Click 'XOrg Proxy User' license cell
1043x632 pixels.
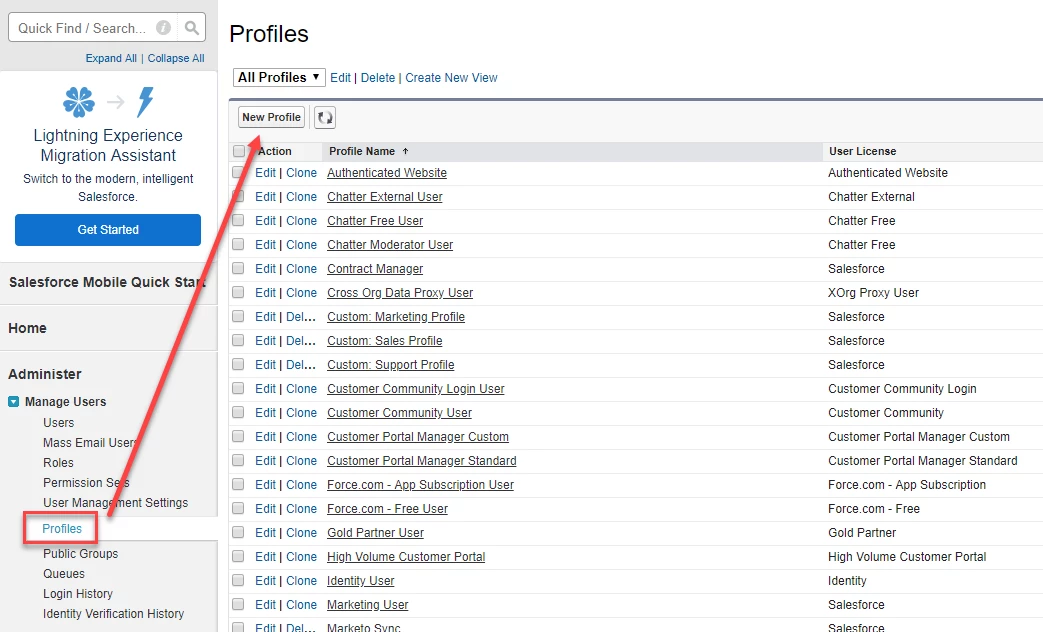(x=873, y=293)
